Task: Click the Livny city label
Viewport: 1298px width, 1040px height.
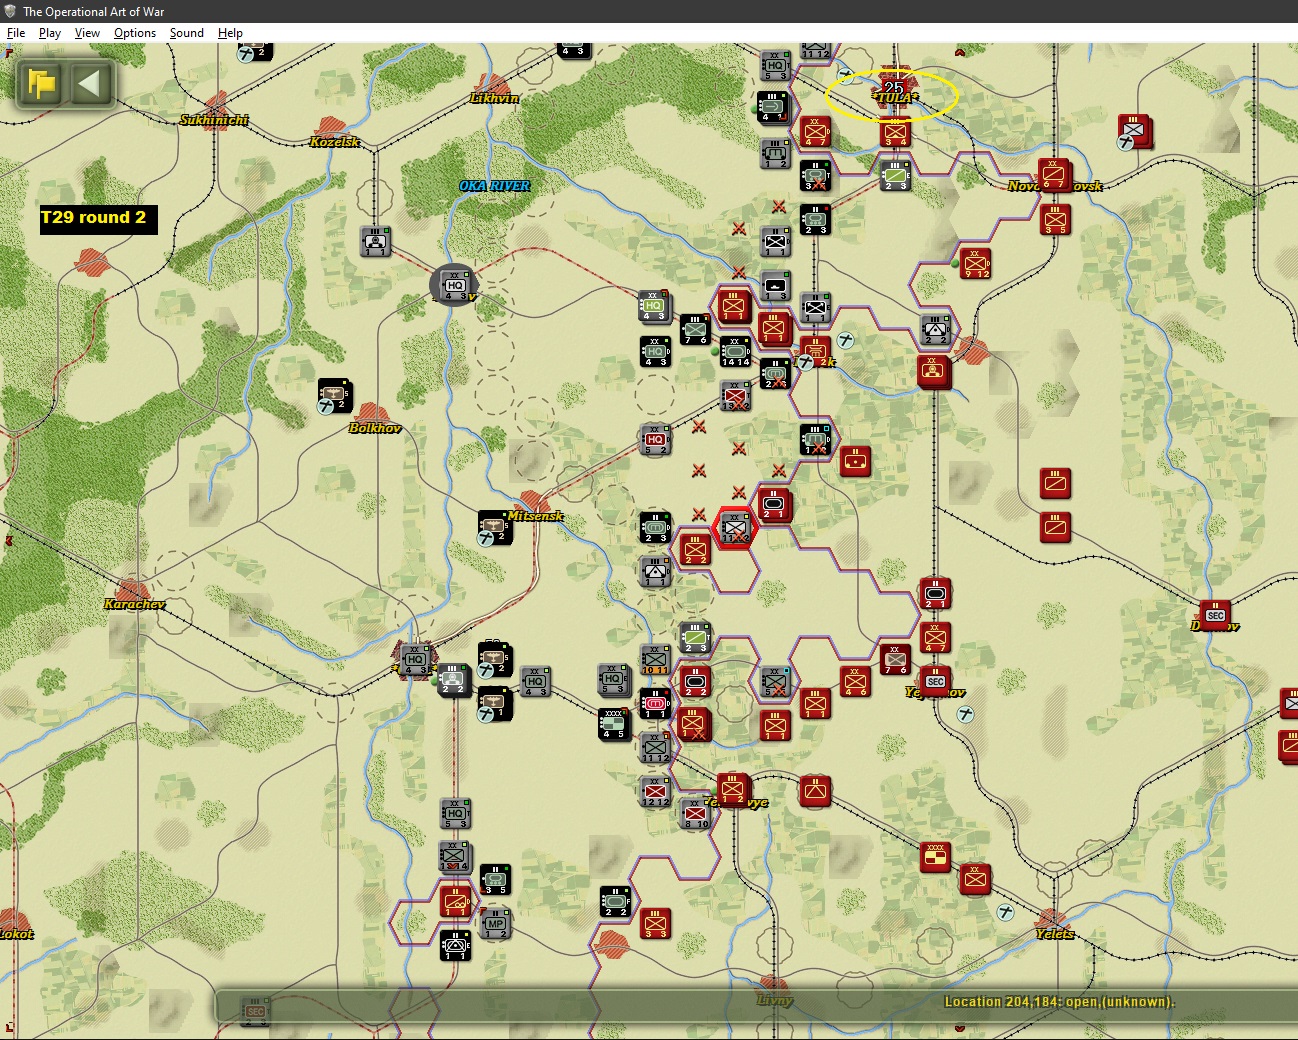Action: (x=775, y=1000)
